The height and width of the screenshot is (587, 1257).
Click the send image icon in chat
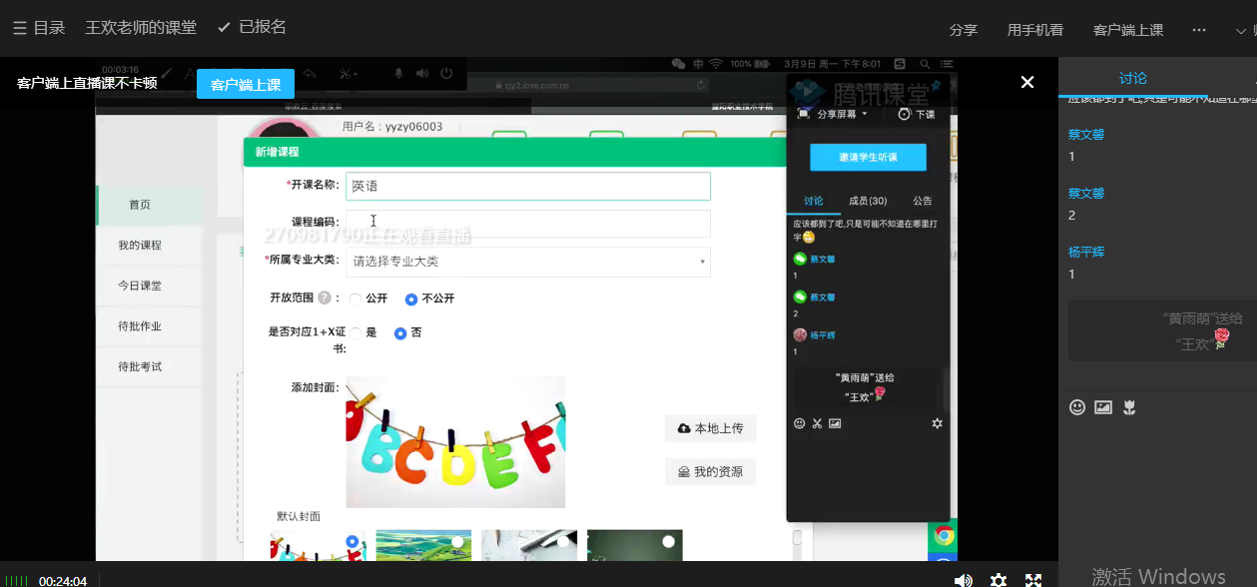pos(1103,407)
